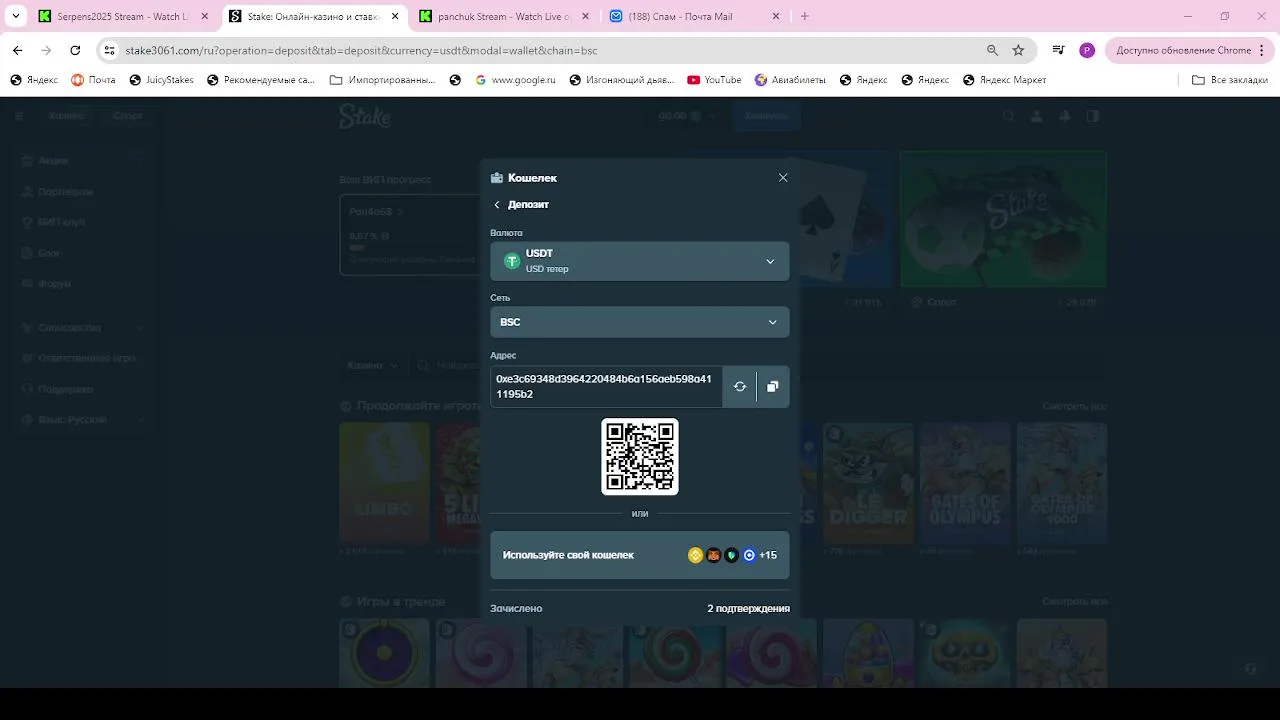This screenshot has height=720, width=1280.
Task: Open the Все закладки folder
Action: [x=1230, y=80]
